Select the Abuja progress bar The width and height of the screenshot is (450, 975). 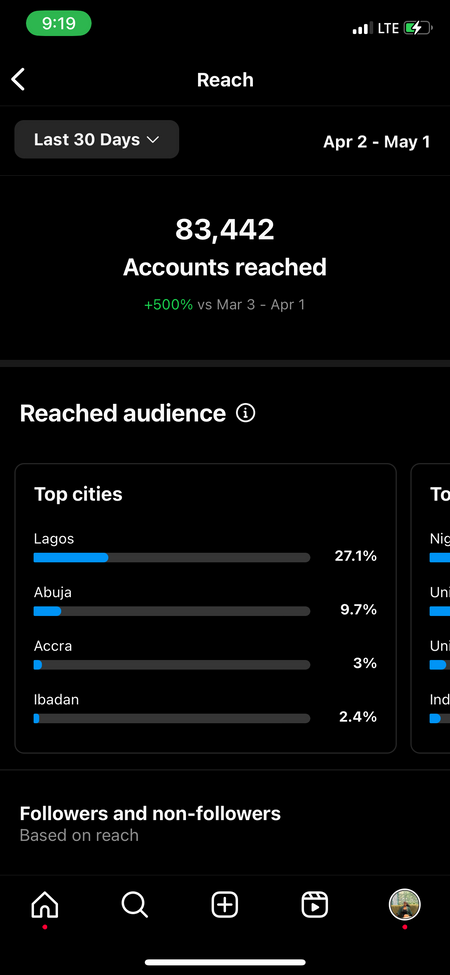coord(172,611)
